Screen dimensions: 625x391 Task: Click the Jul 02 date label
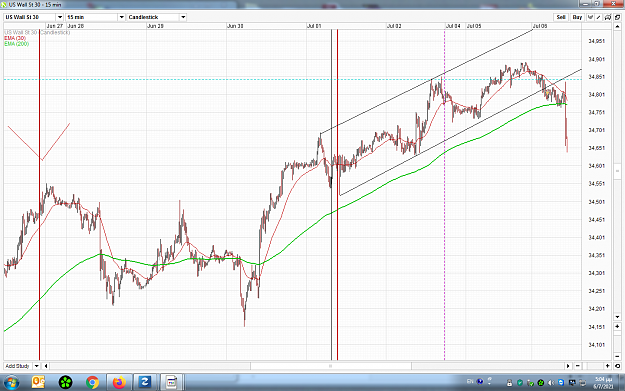(394, 26)
